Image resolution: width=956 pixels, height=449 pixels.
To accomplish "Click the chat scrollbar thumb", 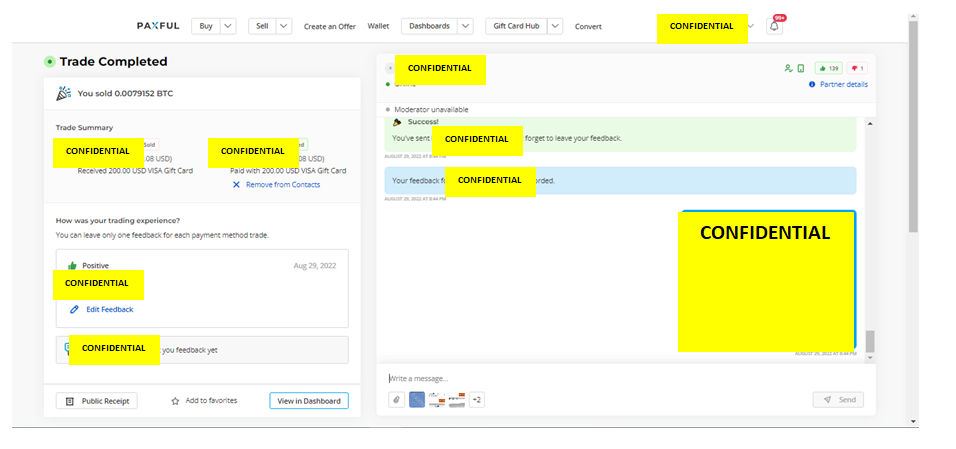I will click(x=870, y=341).
